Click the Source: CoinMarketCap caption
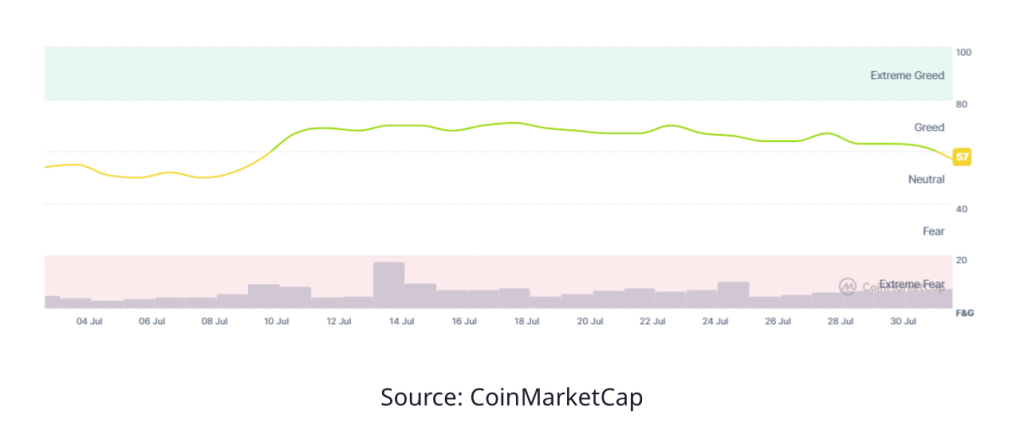The image size is (1024, 427). click(511, 396)
